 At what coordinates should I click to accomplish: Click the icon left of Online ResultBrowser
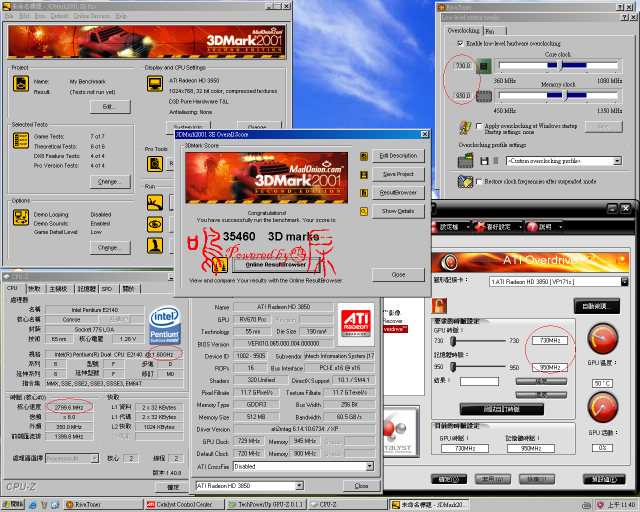[220, 265]
